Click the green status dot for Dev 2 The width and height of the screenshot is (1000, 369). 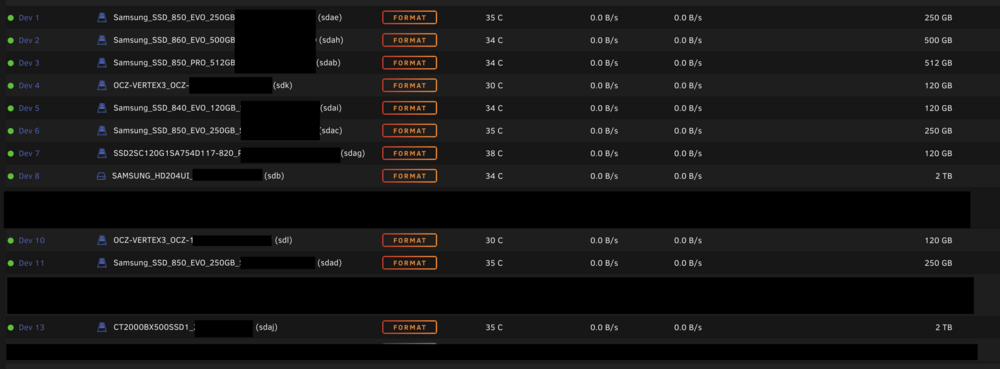pyautogui.click(x=10, y=40)
